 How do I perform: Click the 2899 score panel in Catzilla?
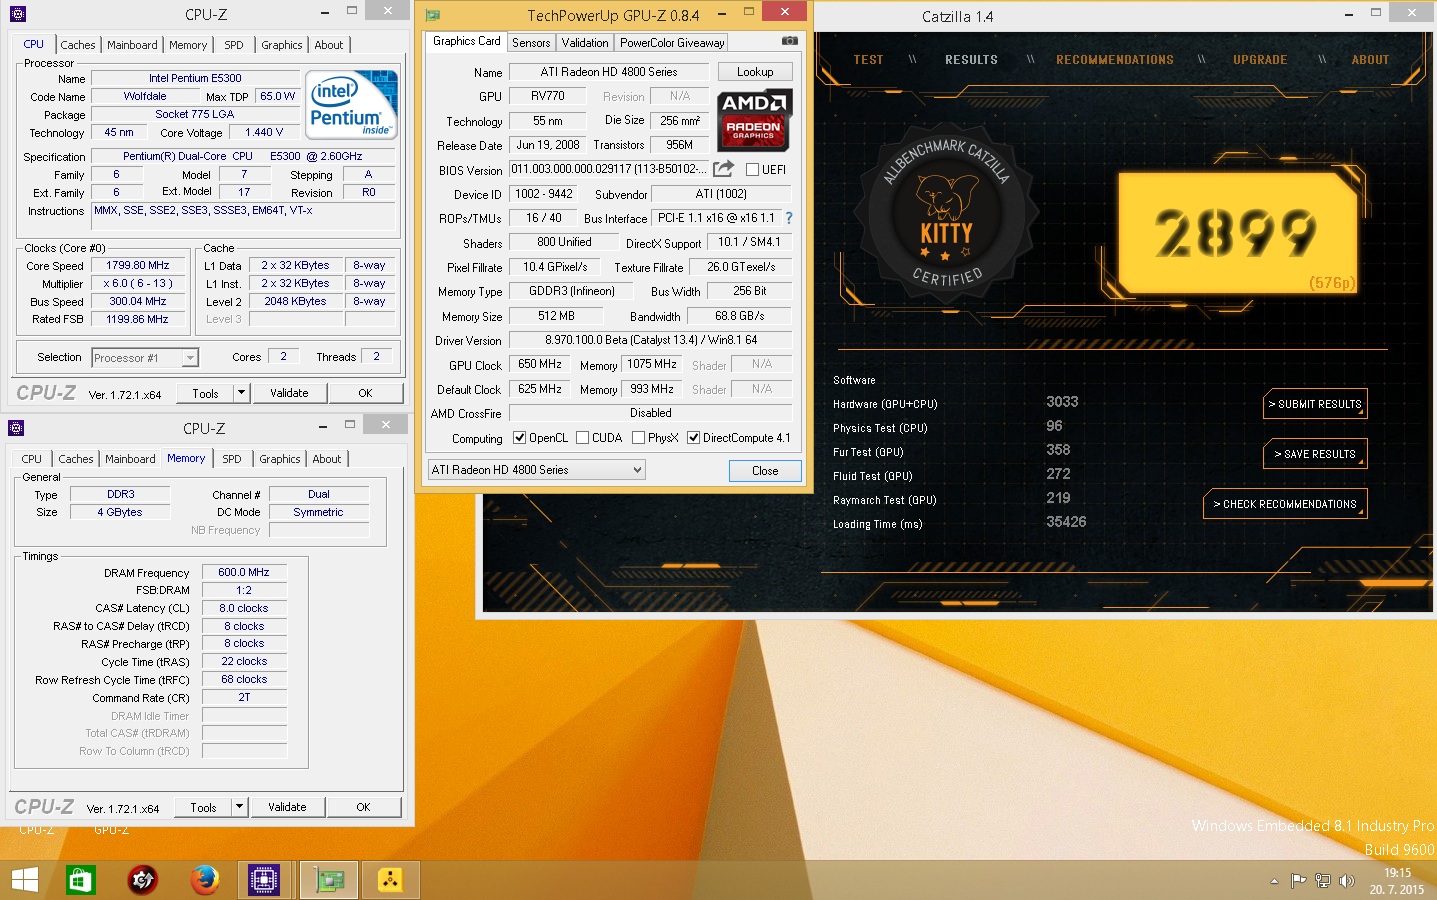(x=1238, y=232)
